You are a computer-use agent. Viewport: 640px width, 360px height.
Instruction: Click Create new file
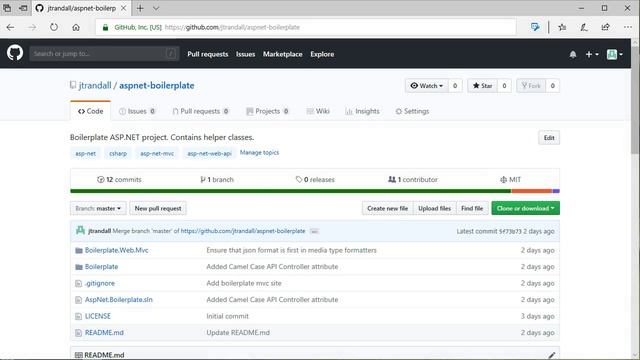pos(387,208)
